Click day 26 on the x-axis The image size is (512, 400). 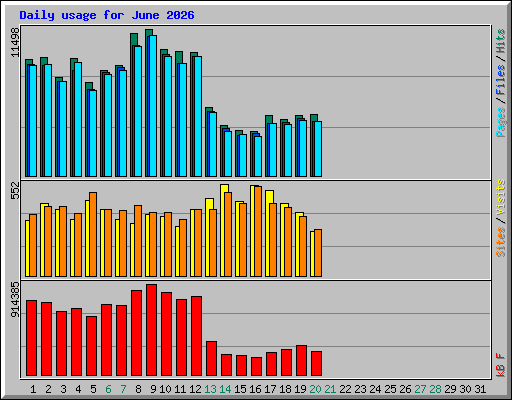point(405,389)
